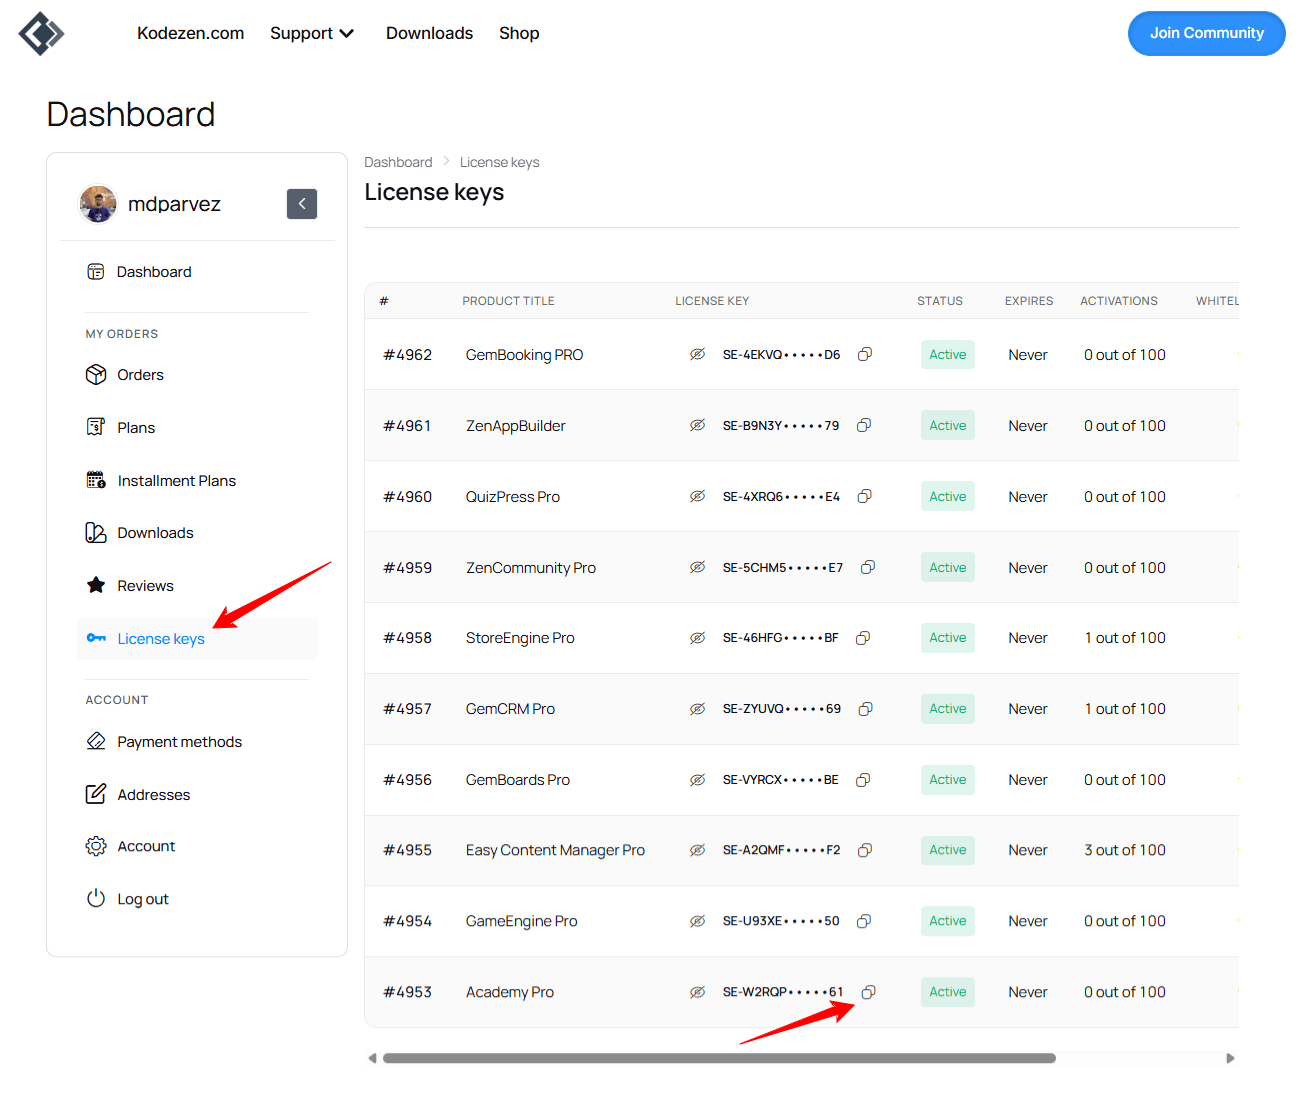Reveal the Academy Pro license key
The height and width of the screenshot is (1093, 1304).
(698, 992)
